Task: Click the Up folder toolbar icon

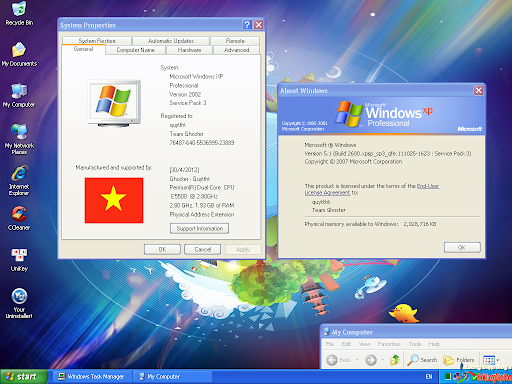Action: 395,360
